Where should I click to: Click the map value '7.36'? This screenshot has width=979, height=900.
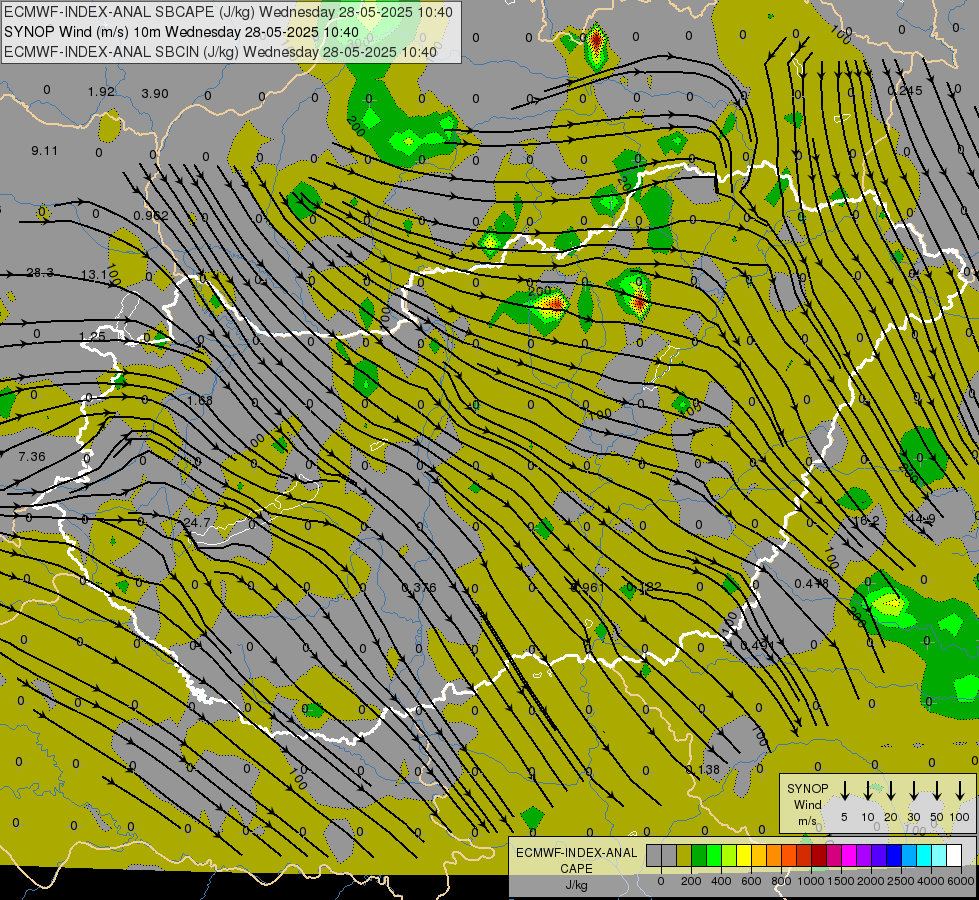pos(32,457)
